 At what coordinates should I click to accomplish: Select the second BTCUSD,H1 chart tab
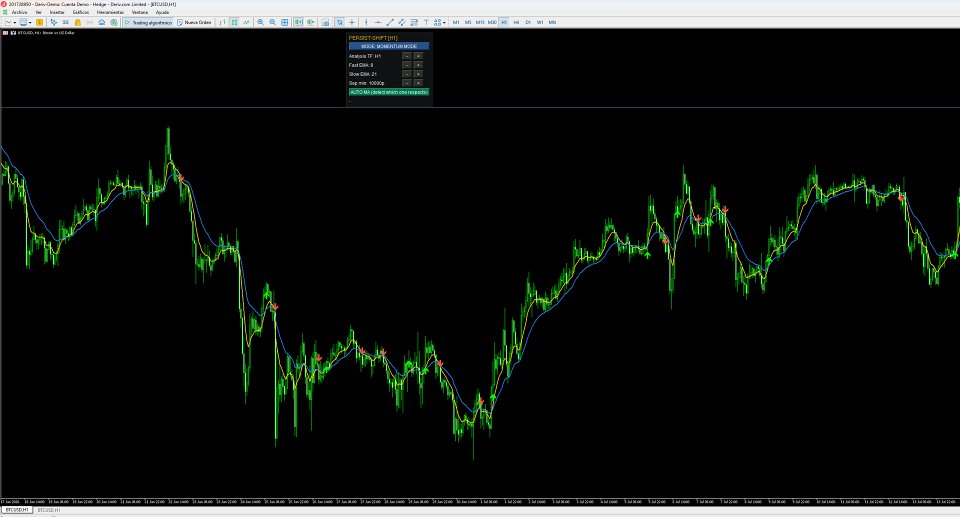point(49,510)
